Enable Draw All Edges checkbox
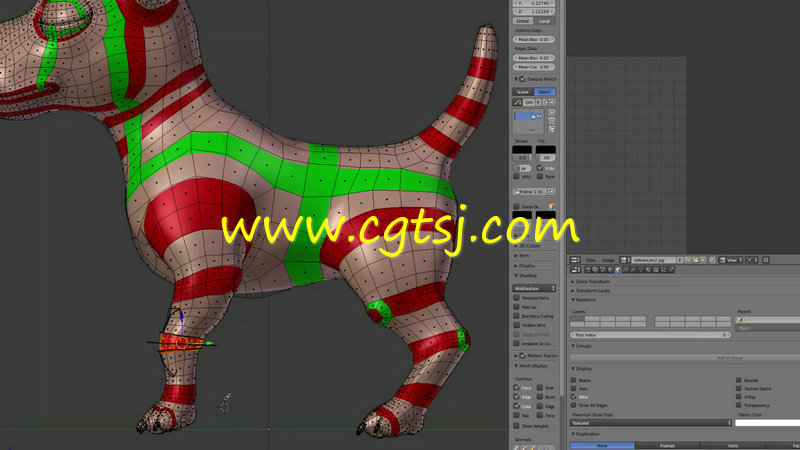This screenshot has width=800, height=450. coord(573,405)
